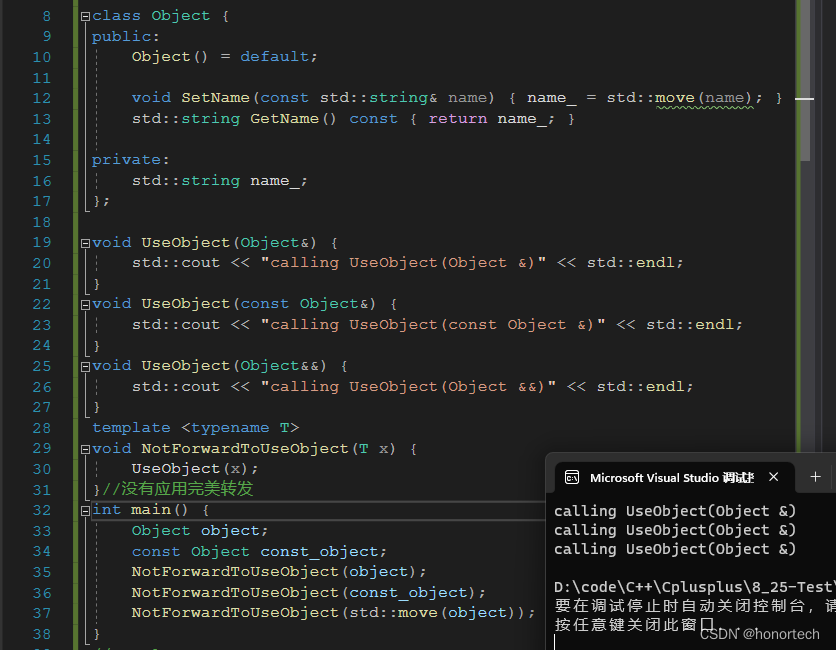The image size is (836, 650).
Task: Click the Chinese comment on line 31
Action: [x=177, y=489]
